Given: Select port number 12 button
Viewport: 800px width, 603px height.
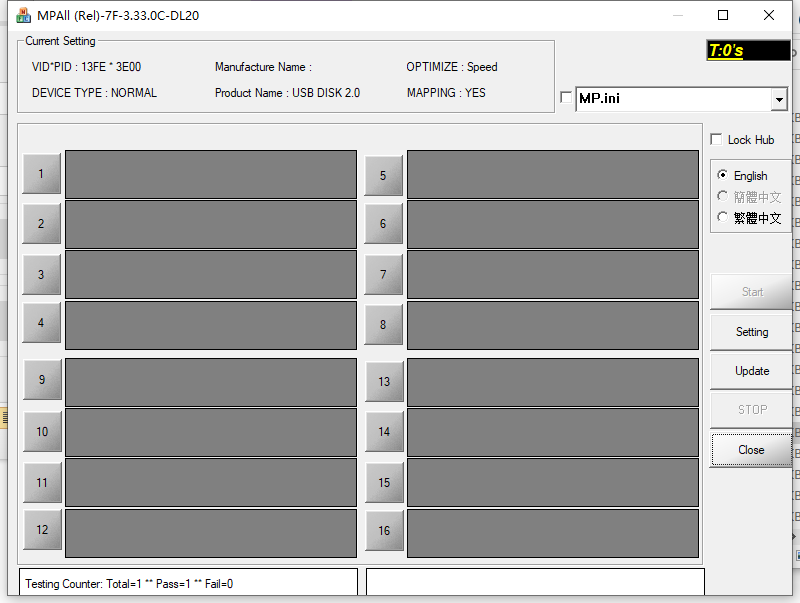Looking at the screenshot, I should (x=42, y=530).
